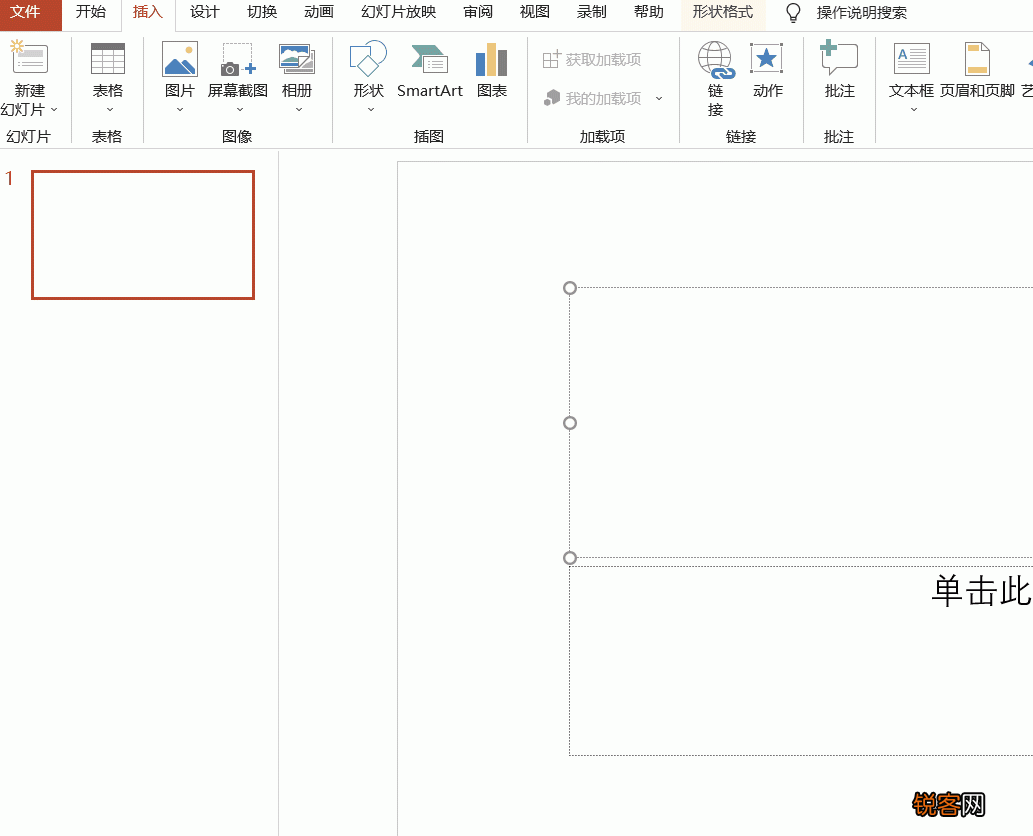Insert a text box with 文本框 icon
This screenshot has height=836, width=1033.
pos(912,59)
